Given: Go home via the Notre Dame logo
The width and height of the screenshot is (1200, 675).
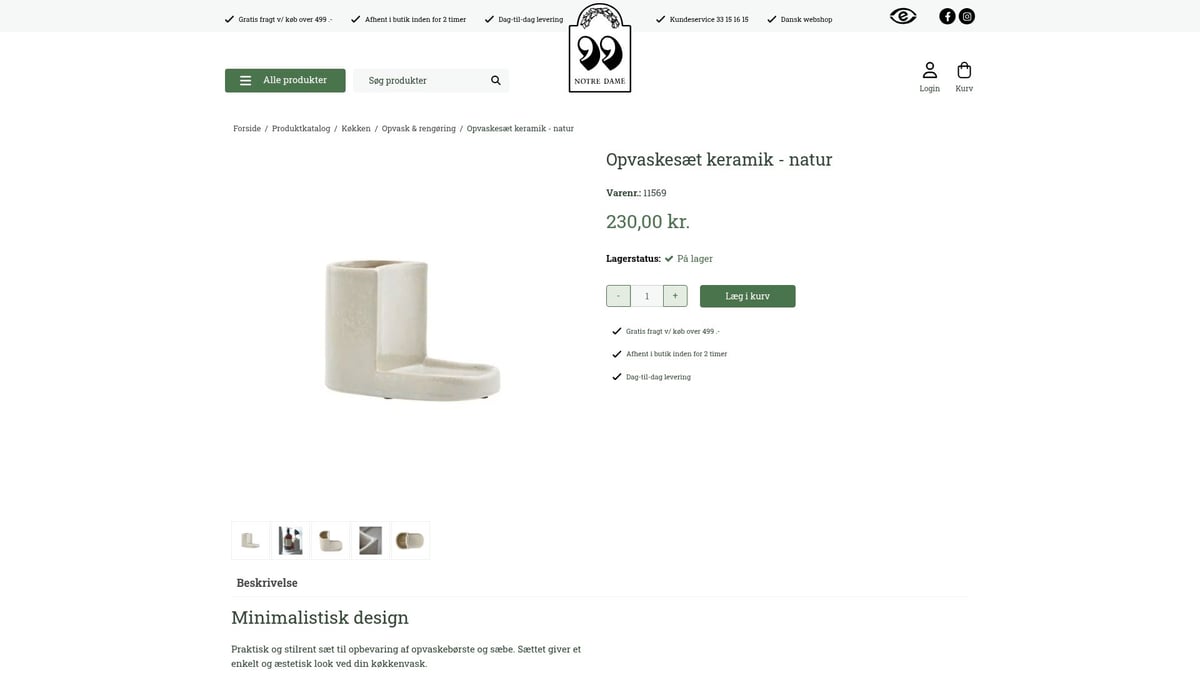Looking at the screenshot, I should click(600, 48).
